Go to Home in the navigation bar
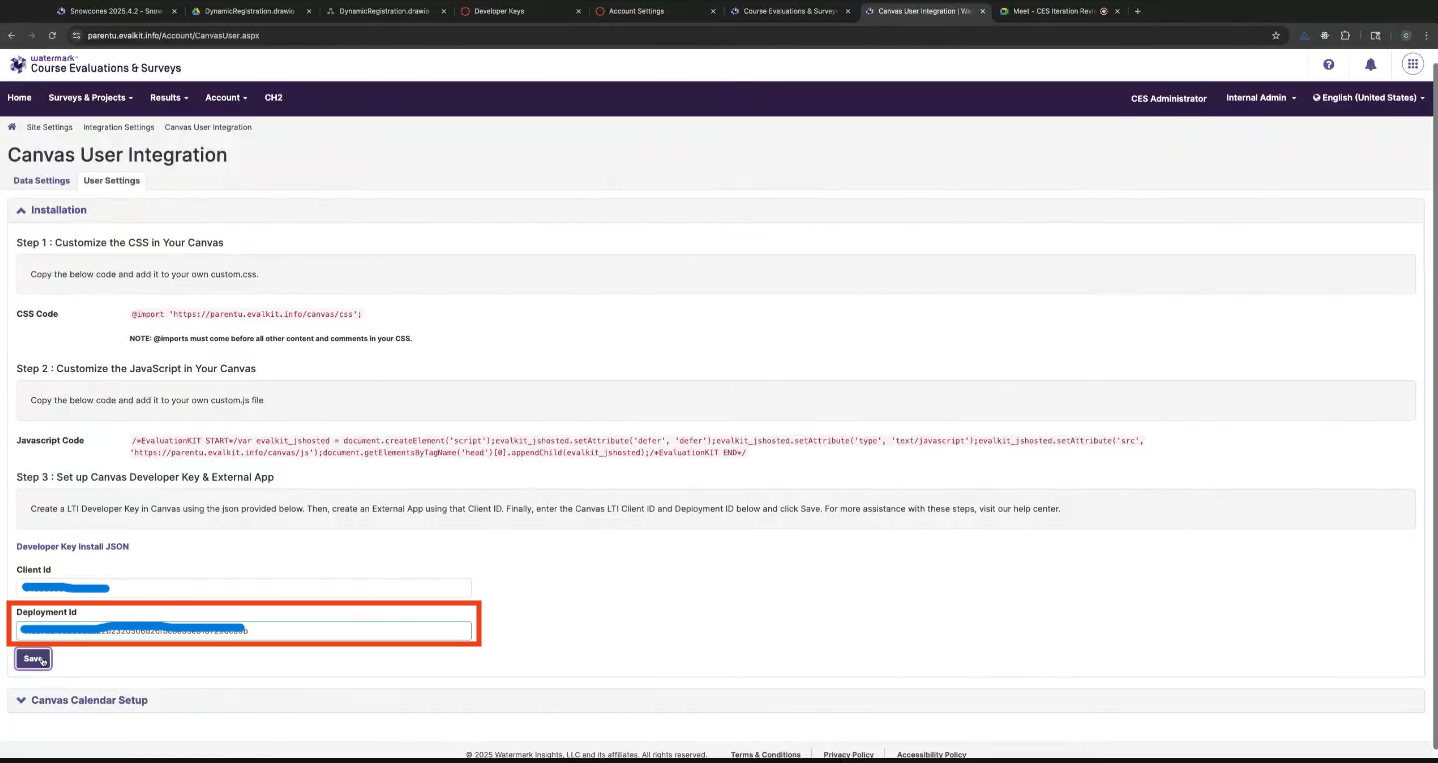 coord(19,98)
